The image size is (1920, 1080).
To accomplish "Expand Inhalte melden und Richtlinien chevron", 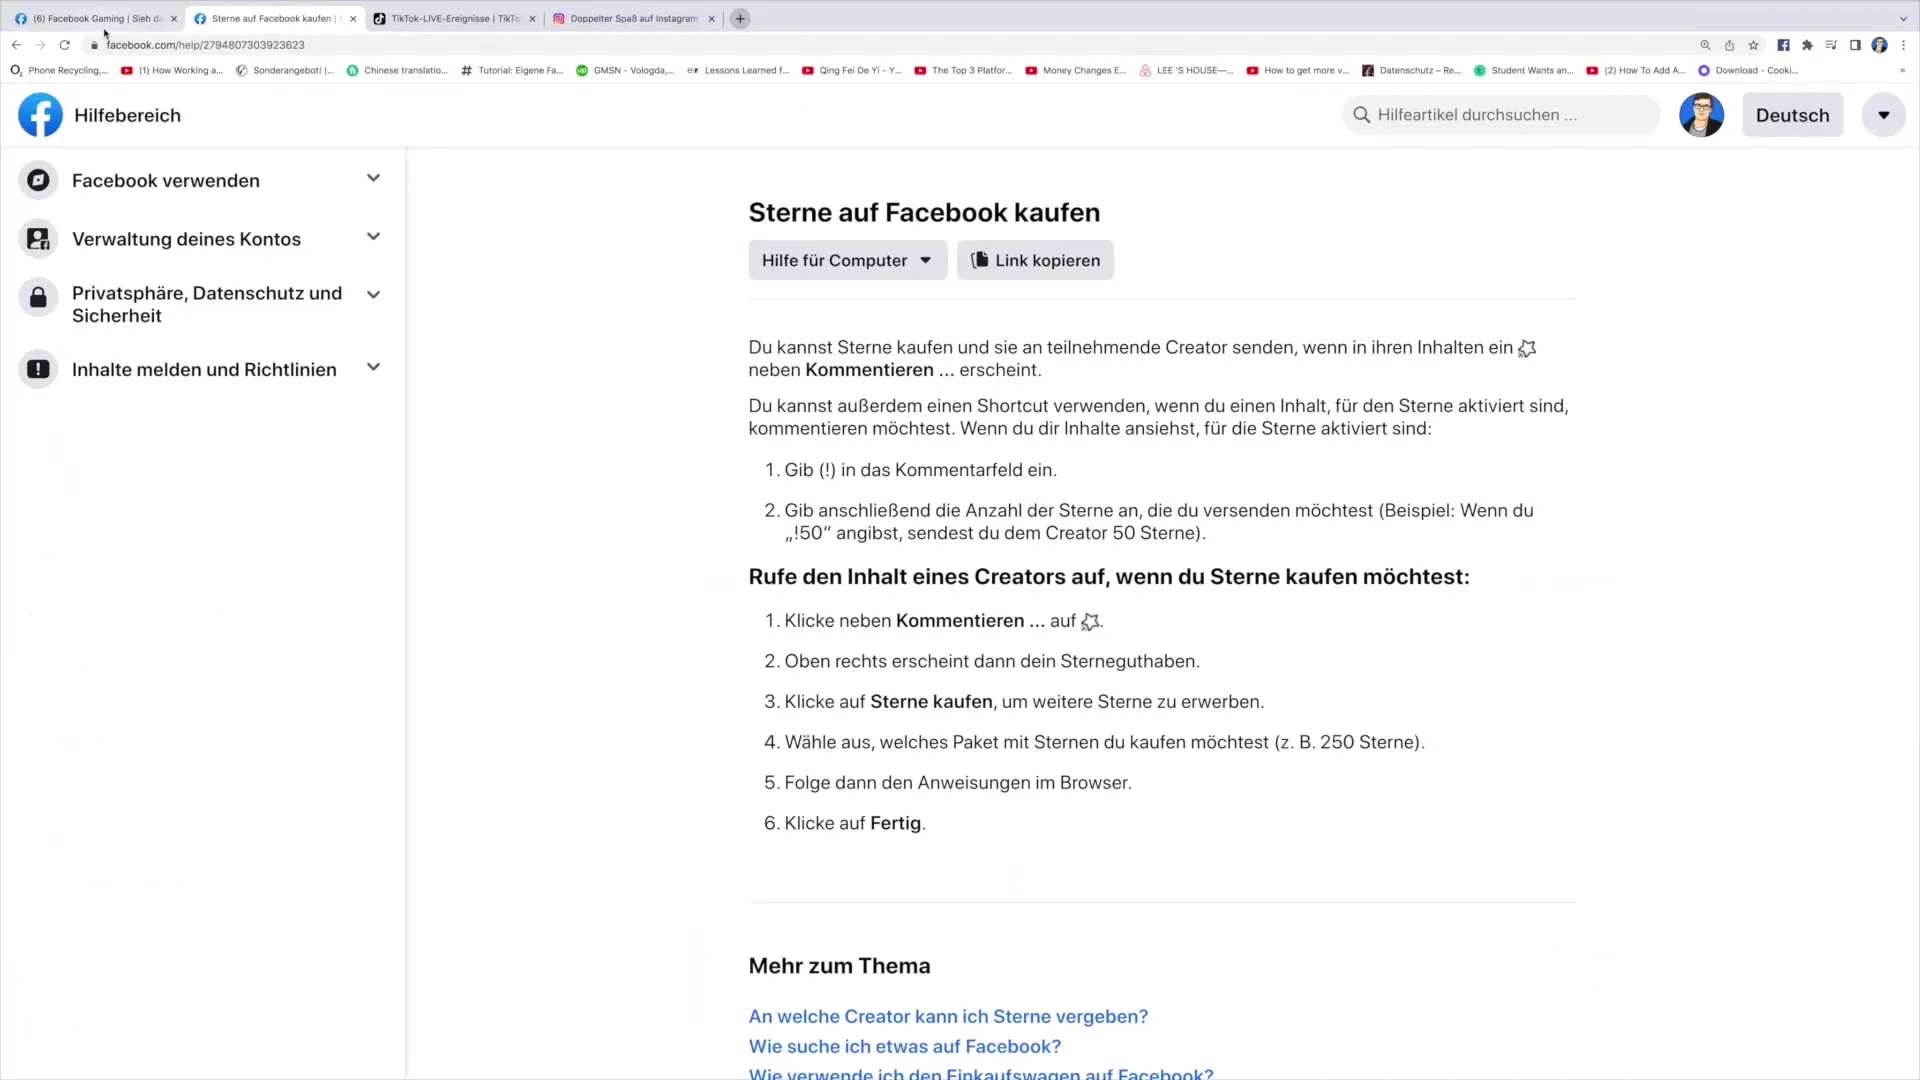I will point(373,367).
